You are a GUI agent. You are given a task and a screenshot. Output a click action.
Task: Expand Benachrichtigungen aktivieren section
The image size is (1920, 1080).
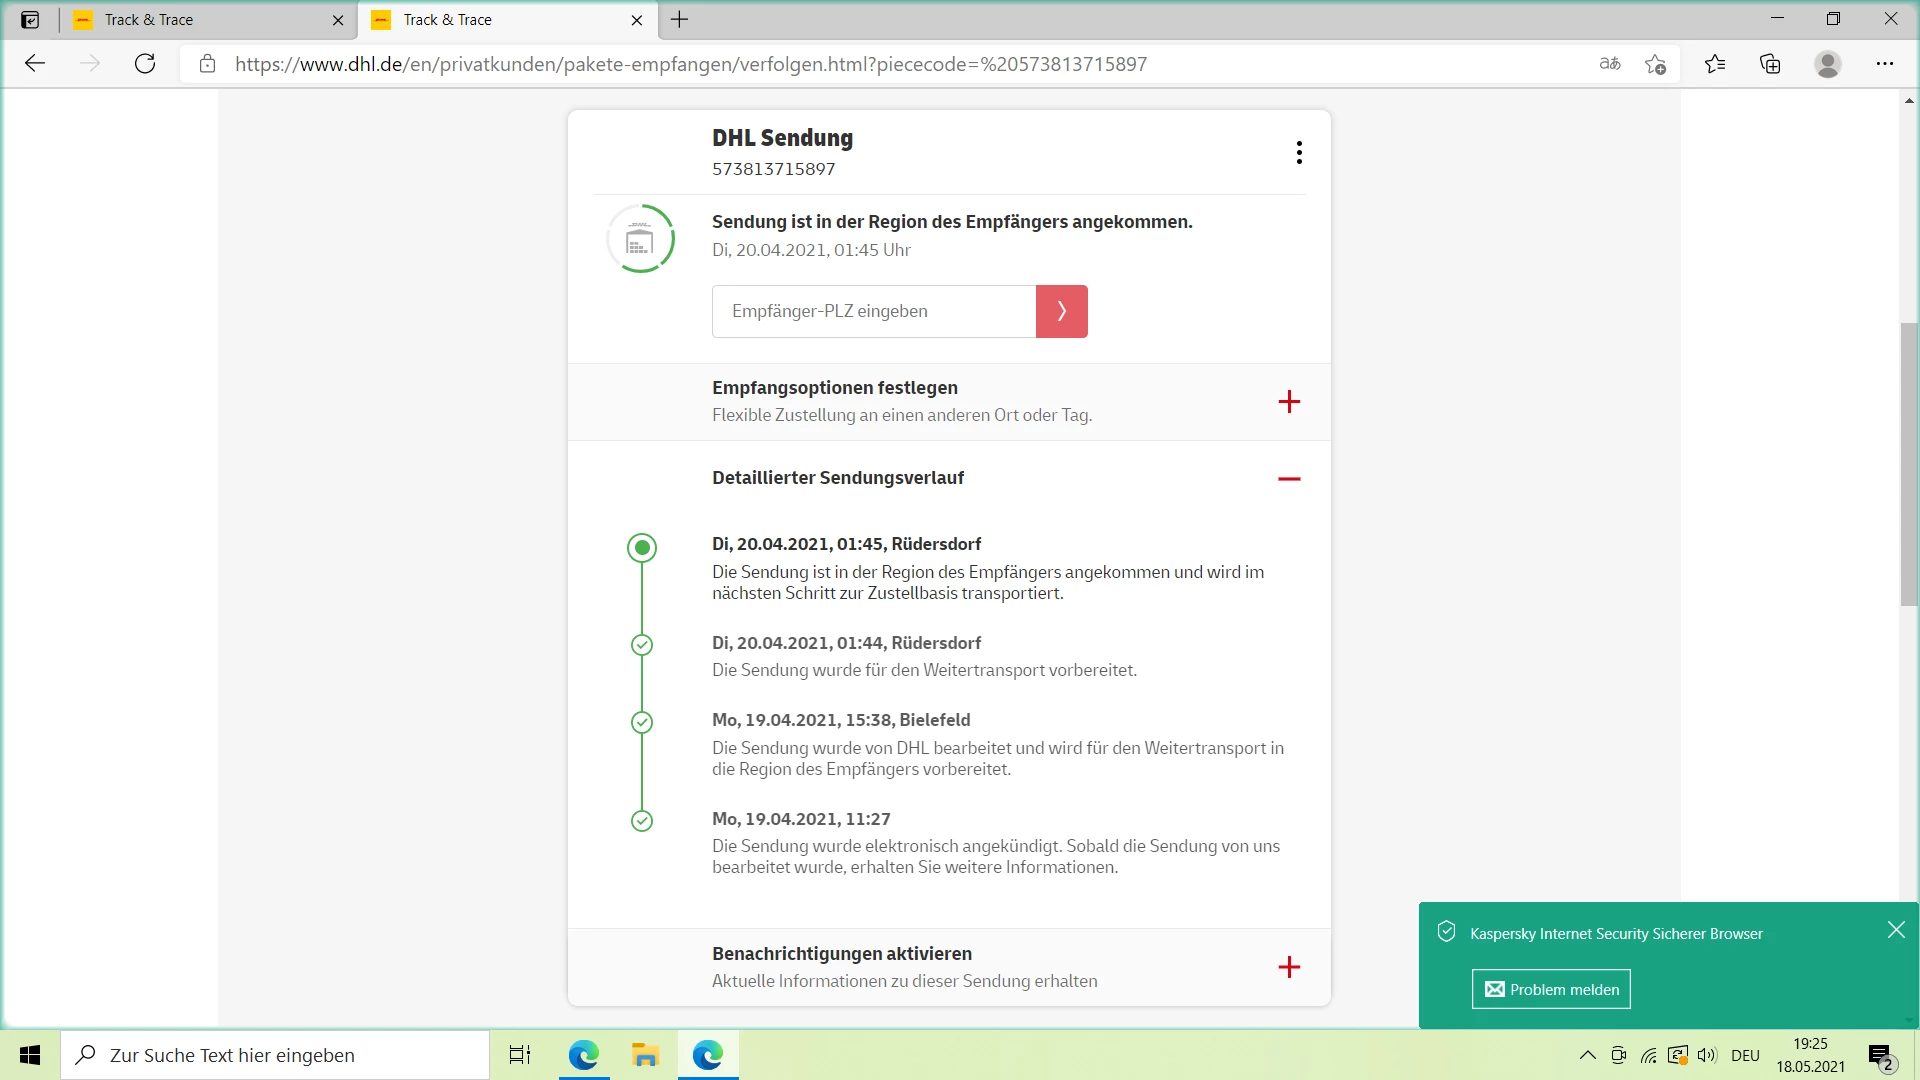tap(1289, 967)
